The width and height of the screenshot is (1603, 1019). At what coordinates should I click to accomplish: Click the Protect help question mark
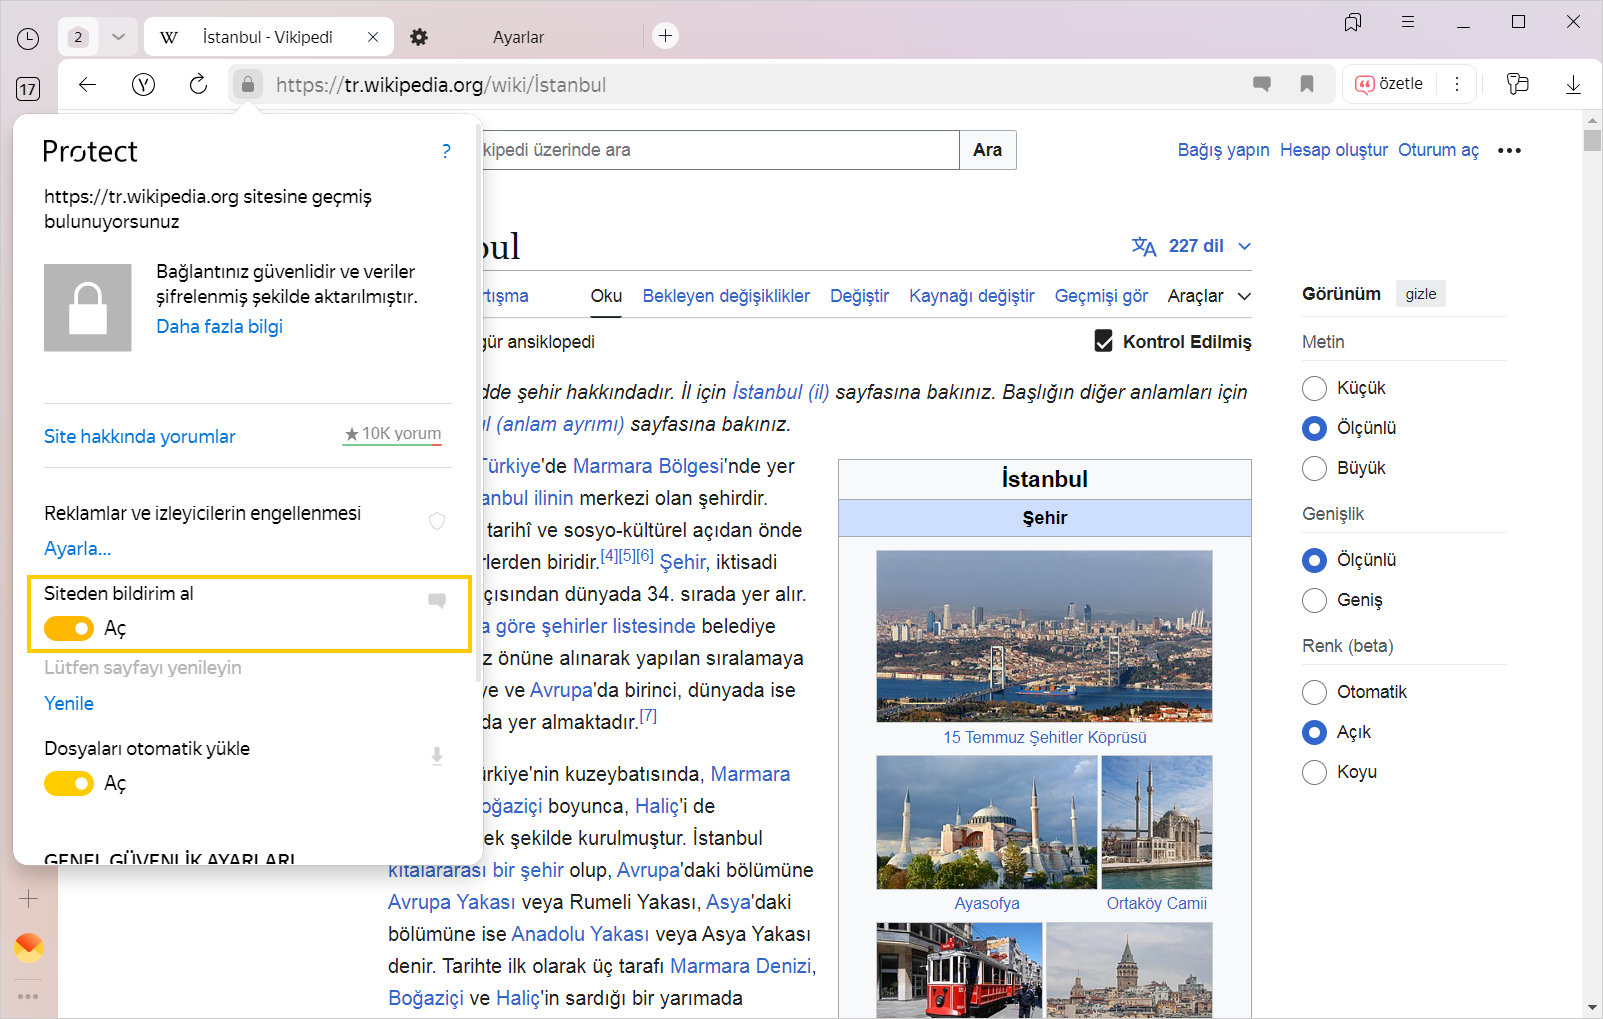click(446, 151)
